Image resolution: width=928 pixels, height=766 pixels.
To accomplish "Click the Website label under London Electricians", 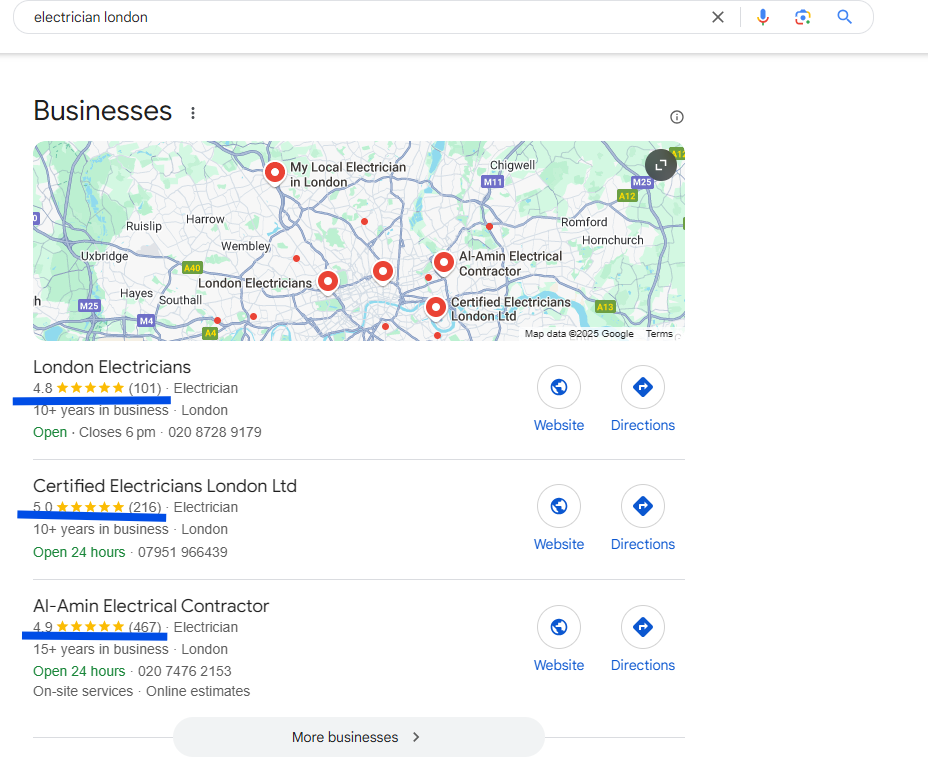I will (559, 425).
